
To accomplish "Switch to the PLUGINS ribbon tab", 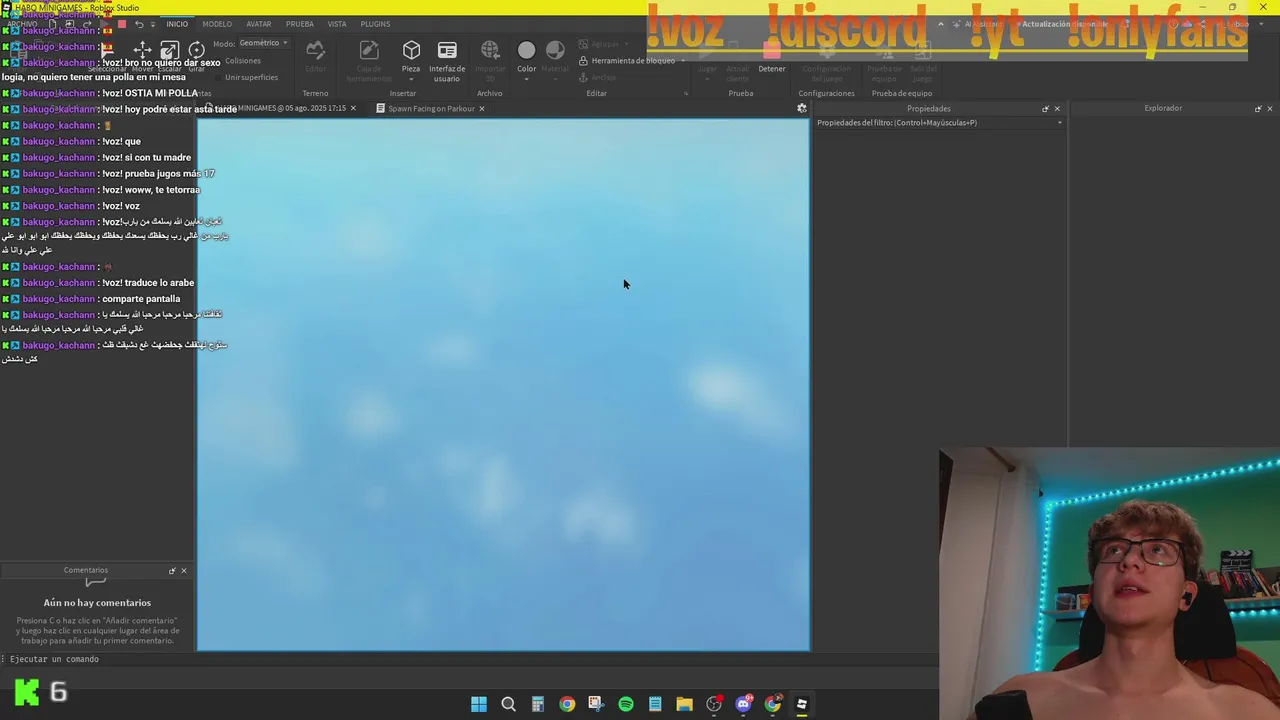I will [376, 24].
